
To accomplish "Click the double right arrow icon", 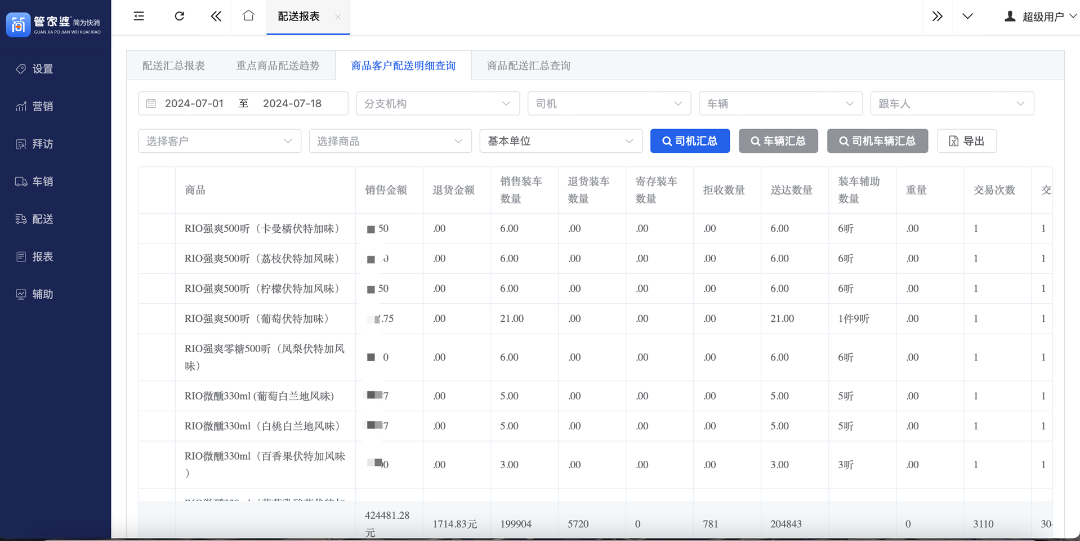I will point(937,16).
